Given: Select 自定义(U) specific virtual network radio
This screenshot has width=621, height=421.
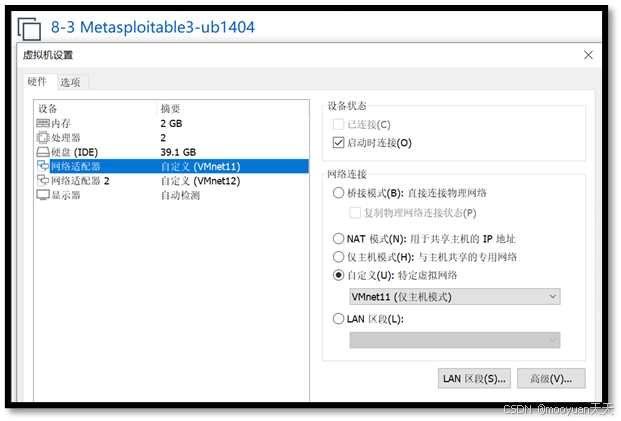Looking at the screenshot, I should click(338, 275).
